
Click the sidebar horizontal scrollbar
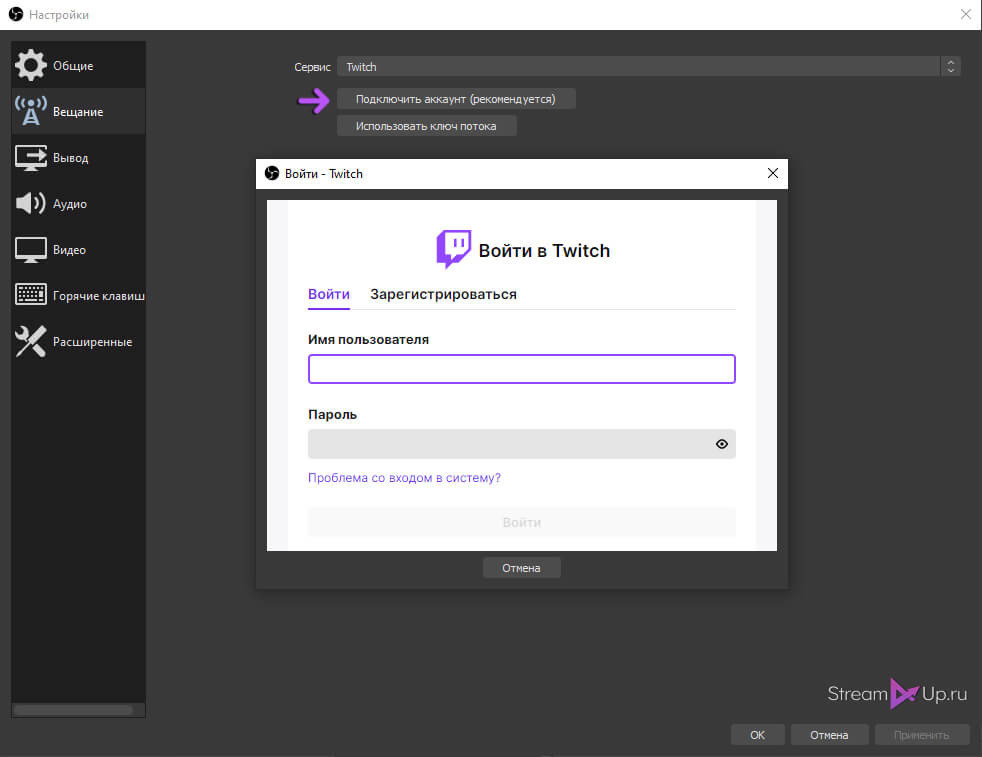pyautogui.click(x=73, y=710)
